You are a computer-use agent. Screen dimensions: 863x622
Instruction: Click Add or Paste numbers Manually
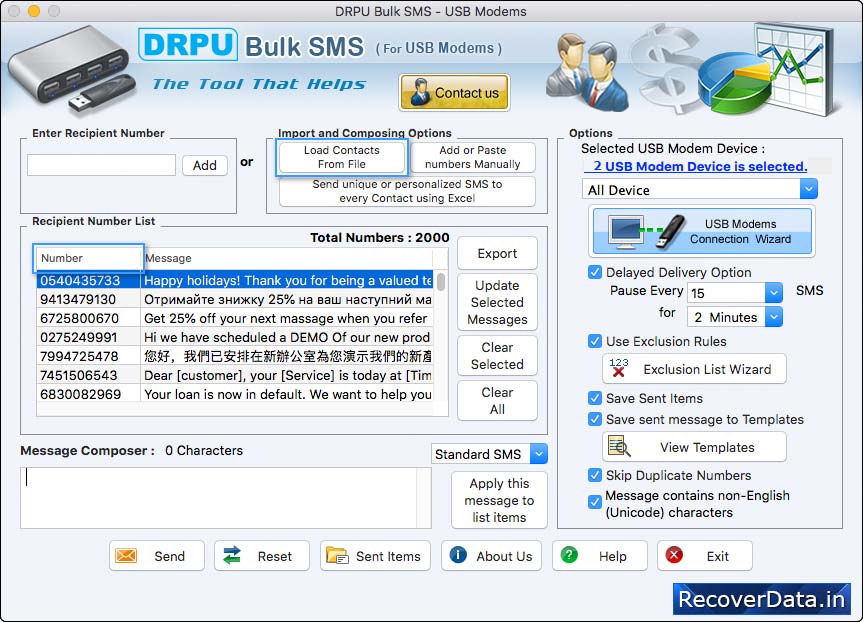tap(472, 157)
